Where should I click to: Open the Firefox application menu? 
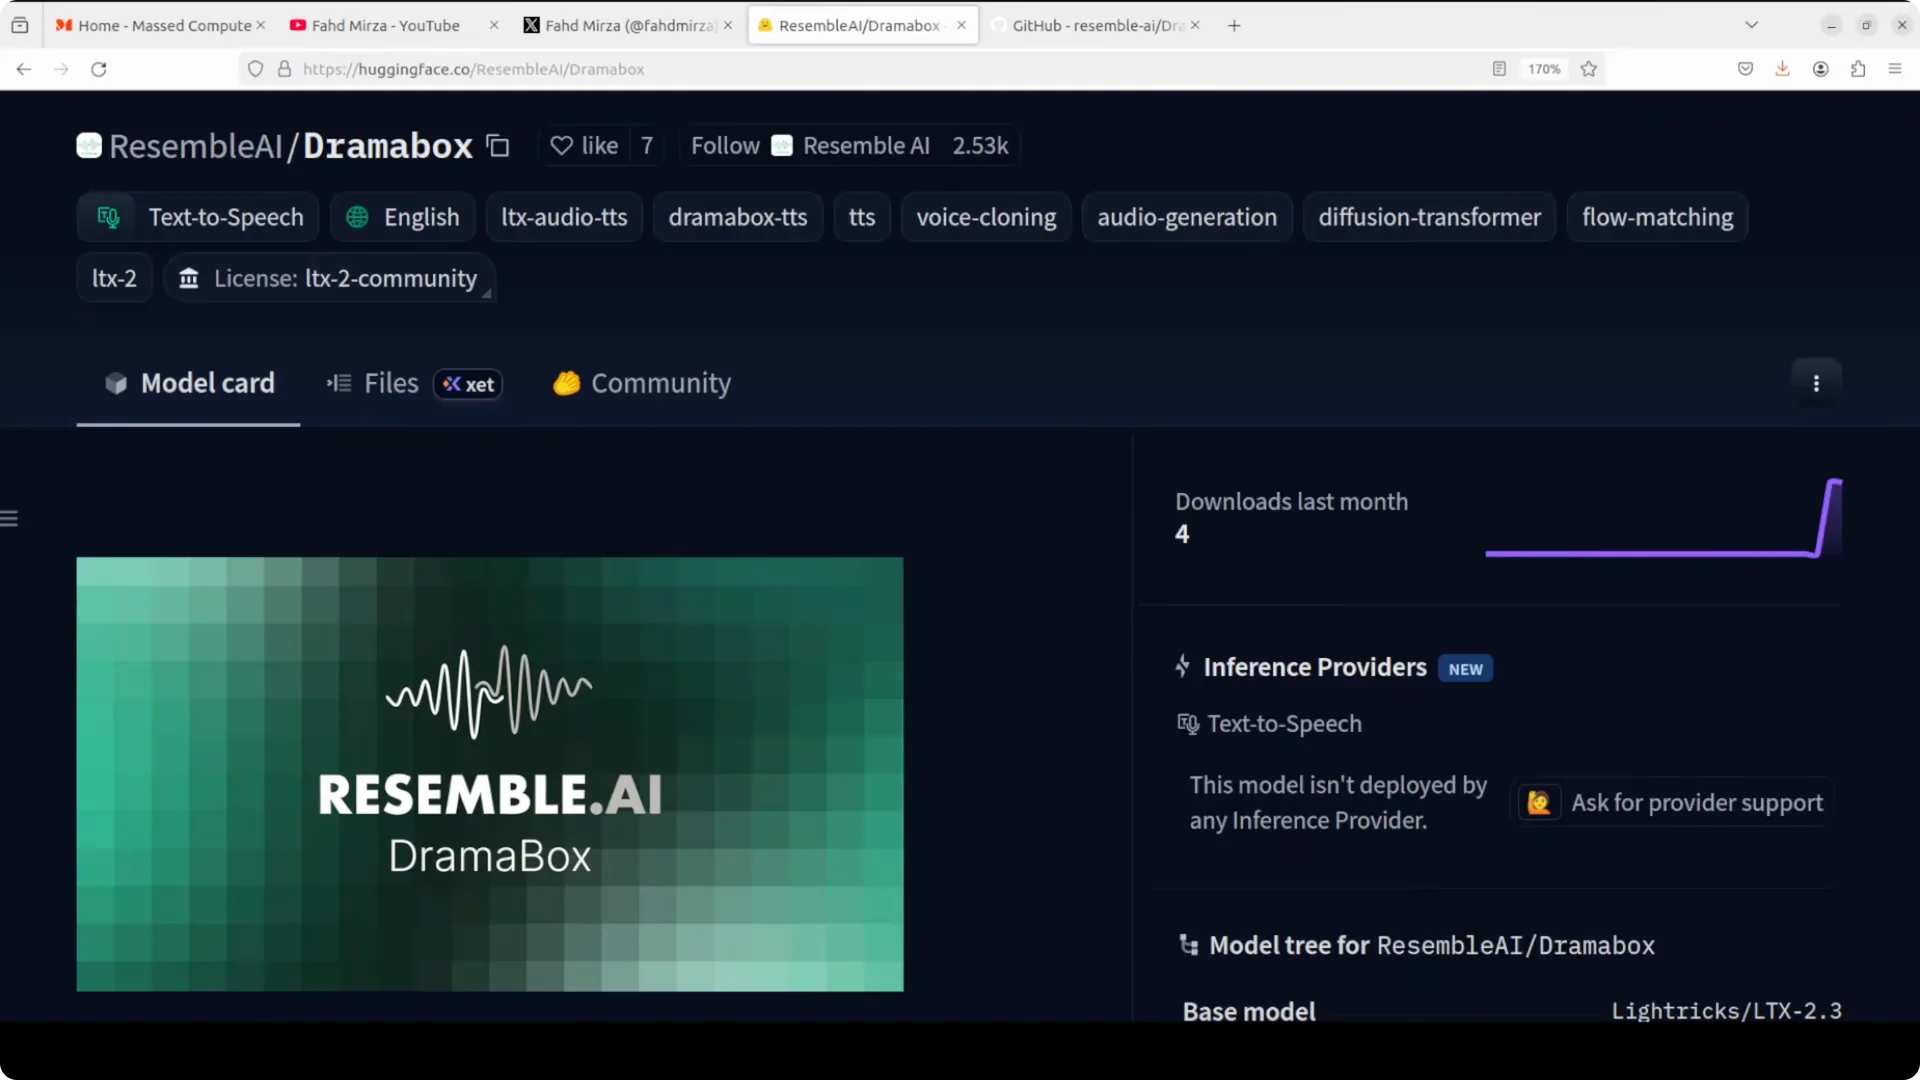[1895, 69]
